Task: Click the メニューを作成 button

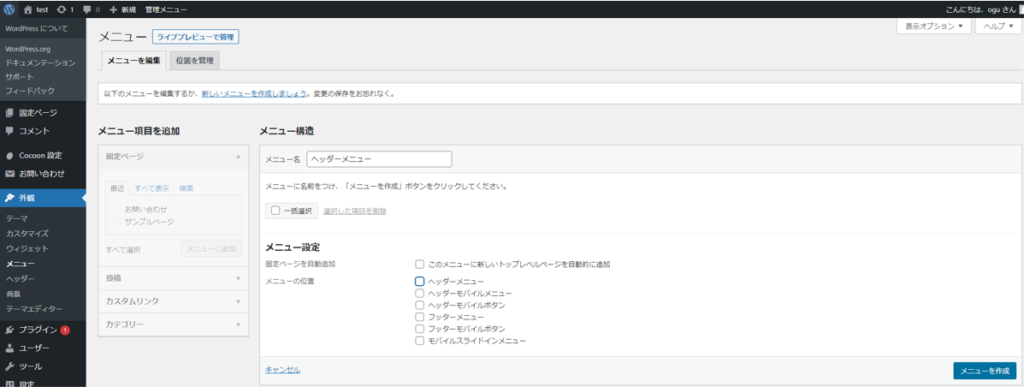Action: click(x=985, y=371)
